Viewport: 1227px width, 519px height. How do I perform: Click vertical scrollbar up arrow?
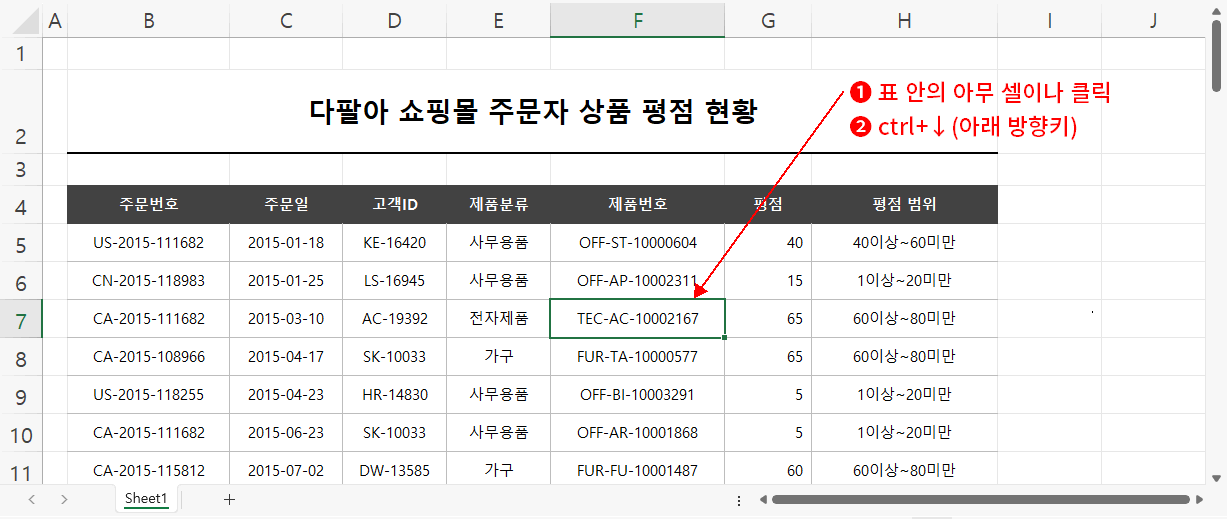pyautogui.click(x=1216, y=12)
